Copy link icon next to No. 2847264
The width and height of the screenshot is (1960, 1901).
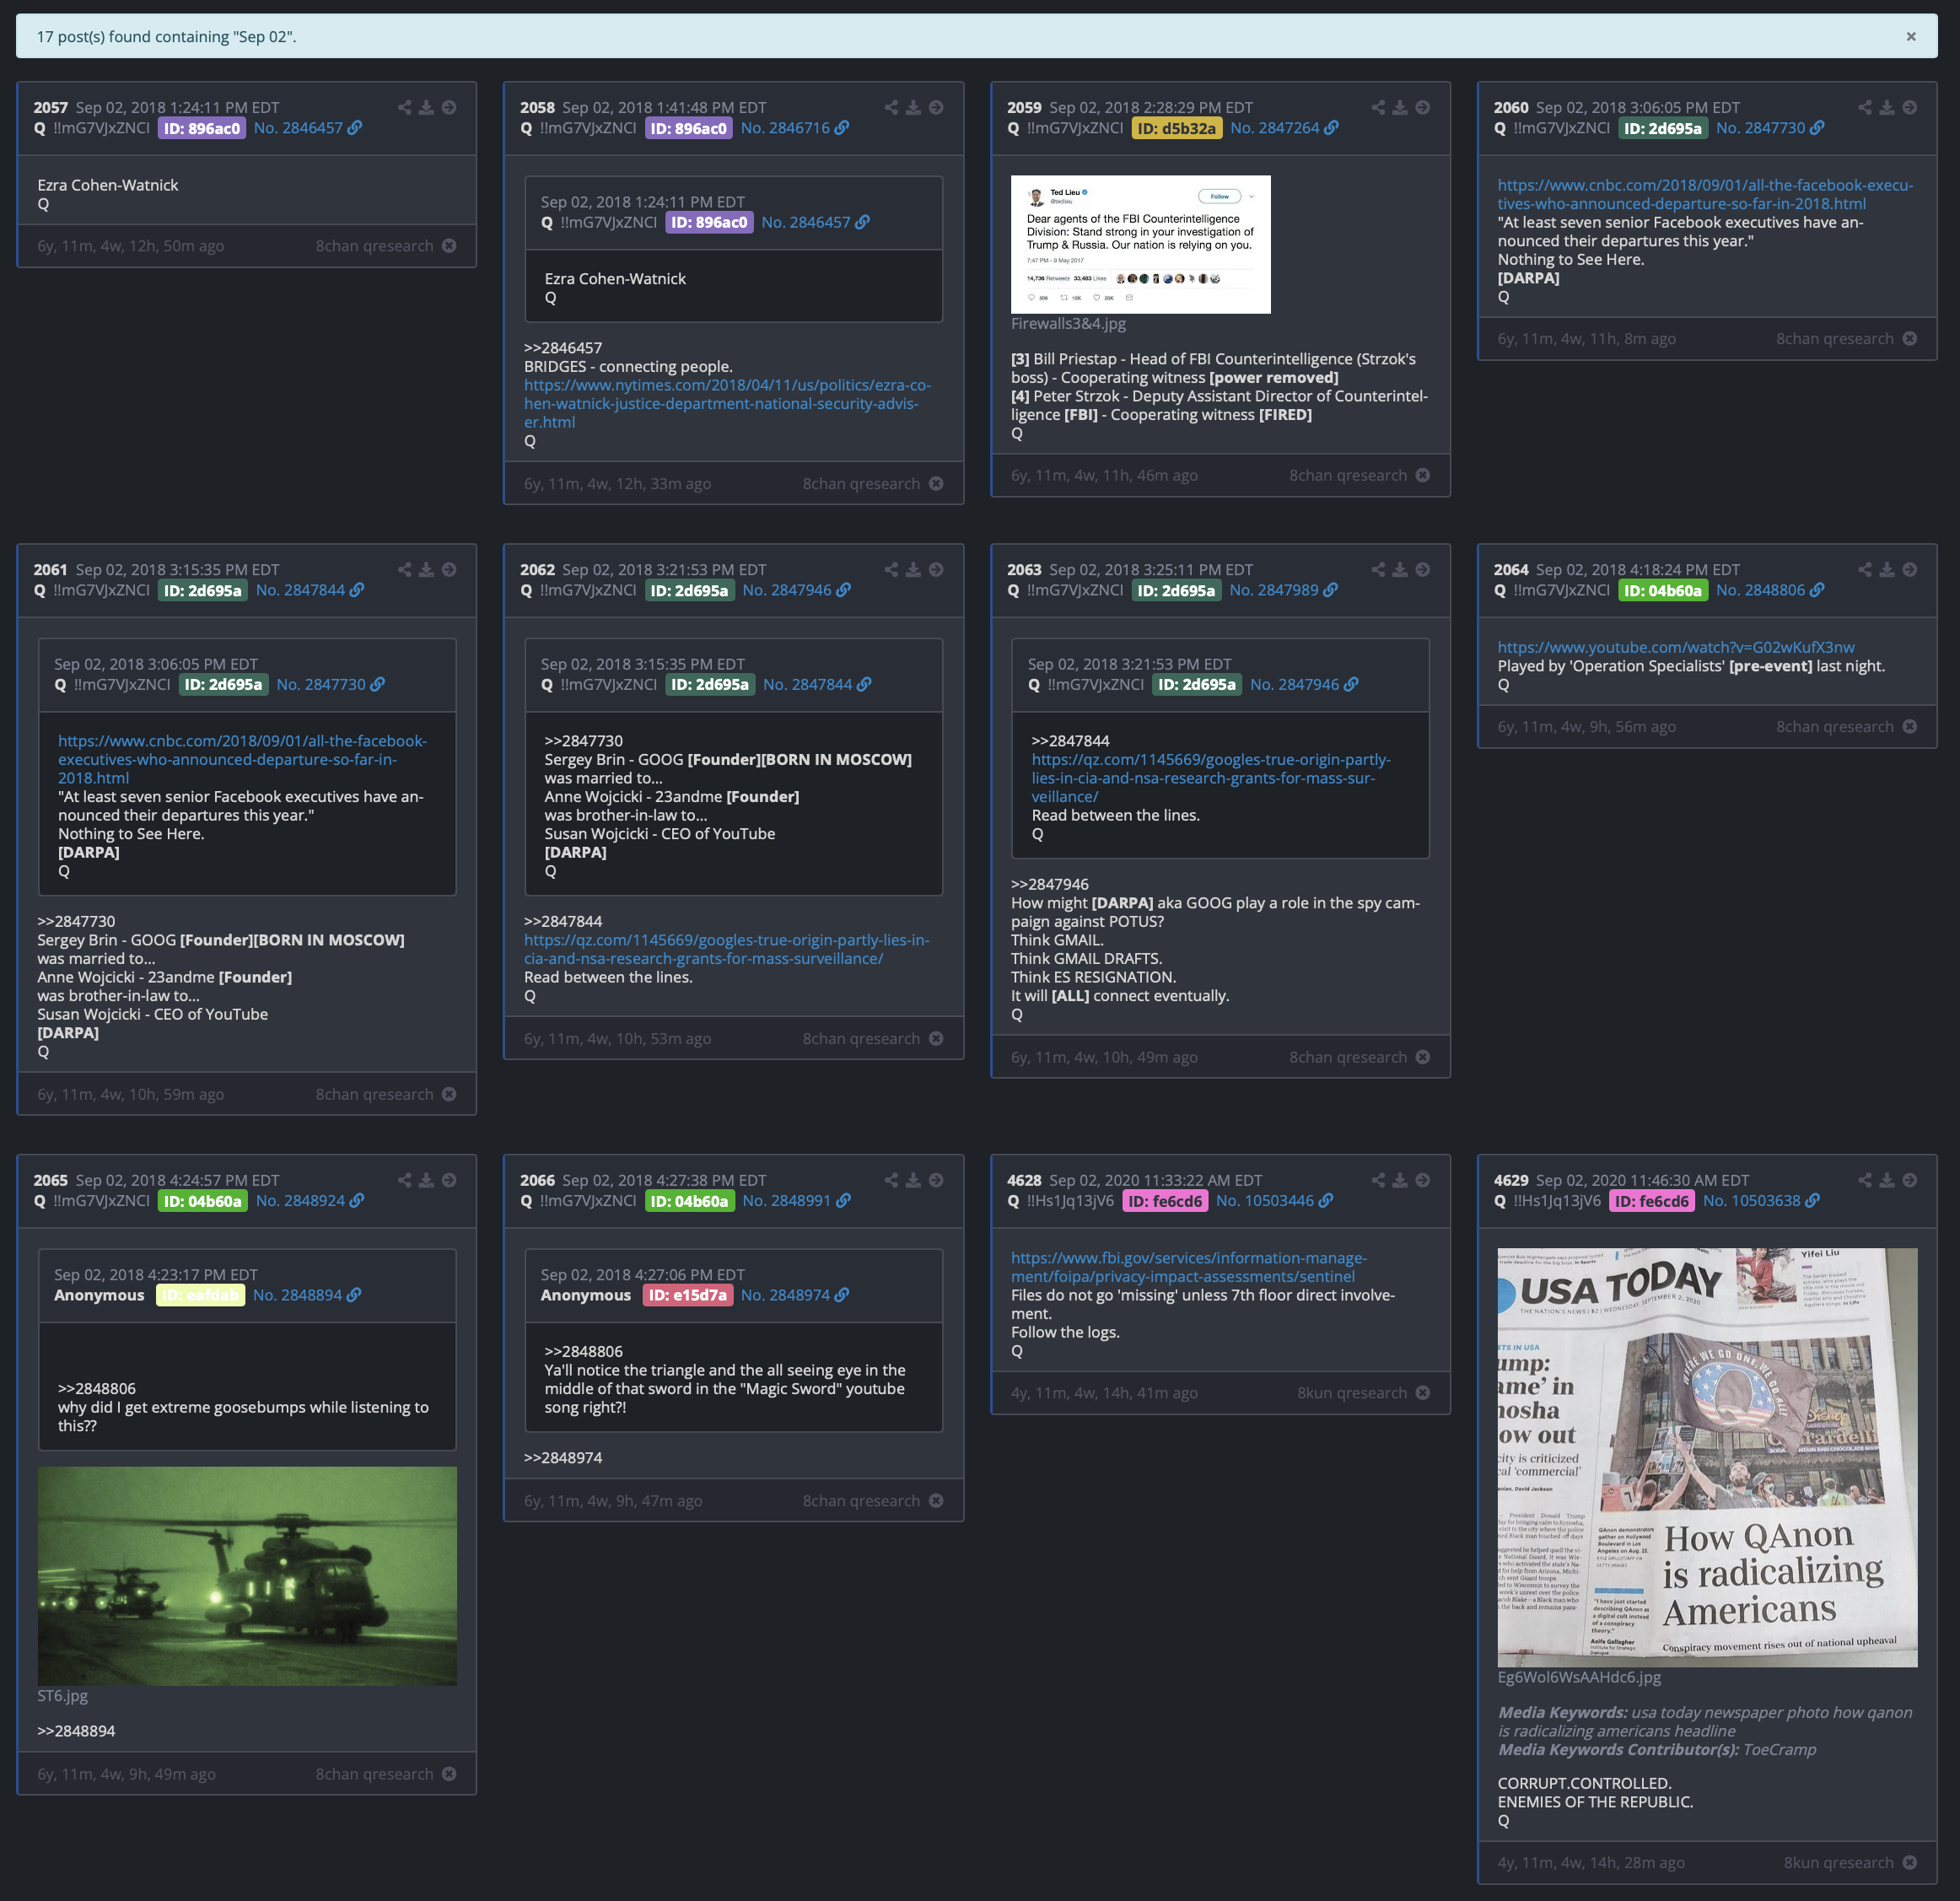(x=1331, y=128)
